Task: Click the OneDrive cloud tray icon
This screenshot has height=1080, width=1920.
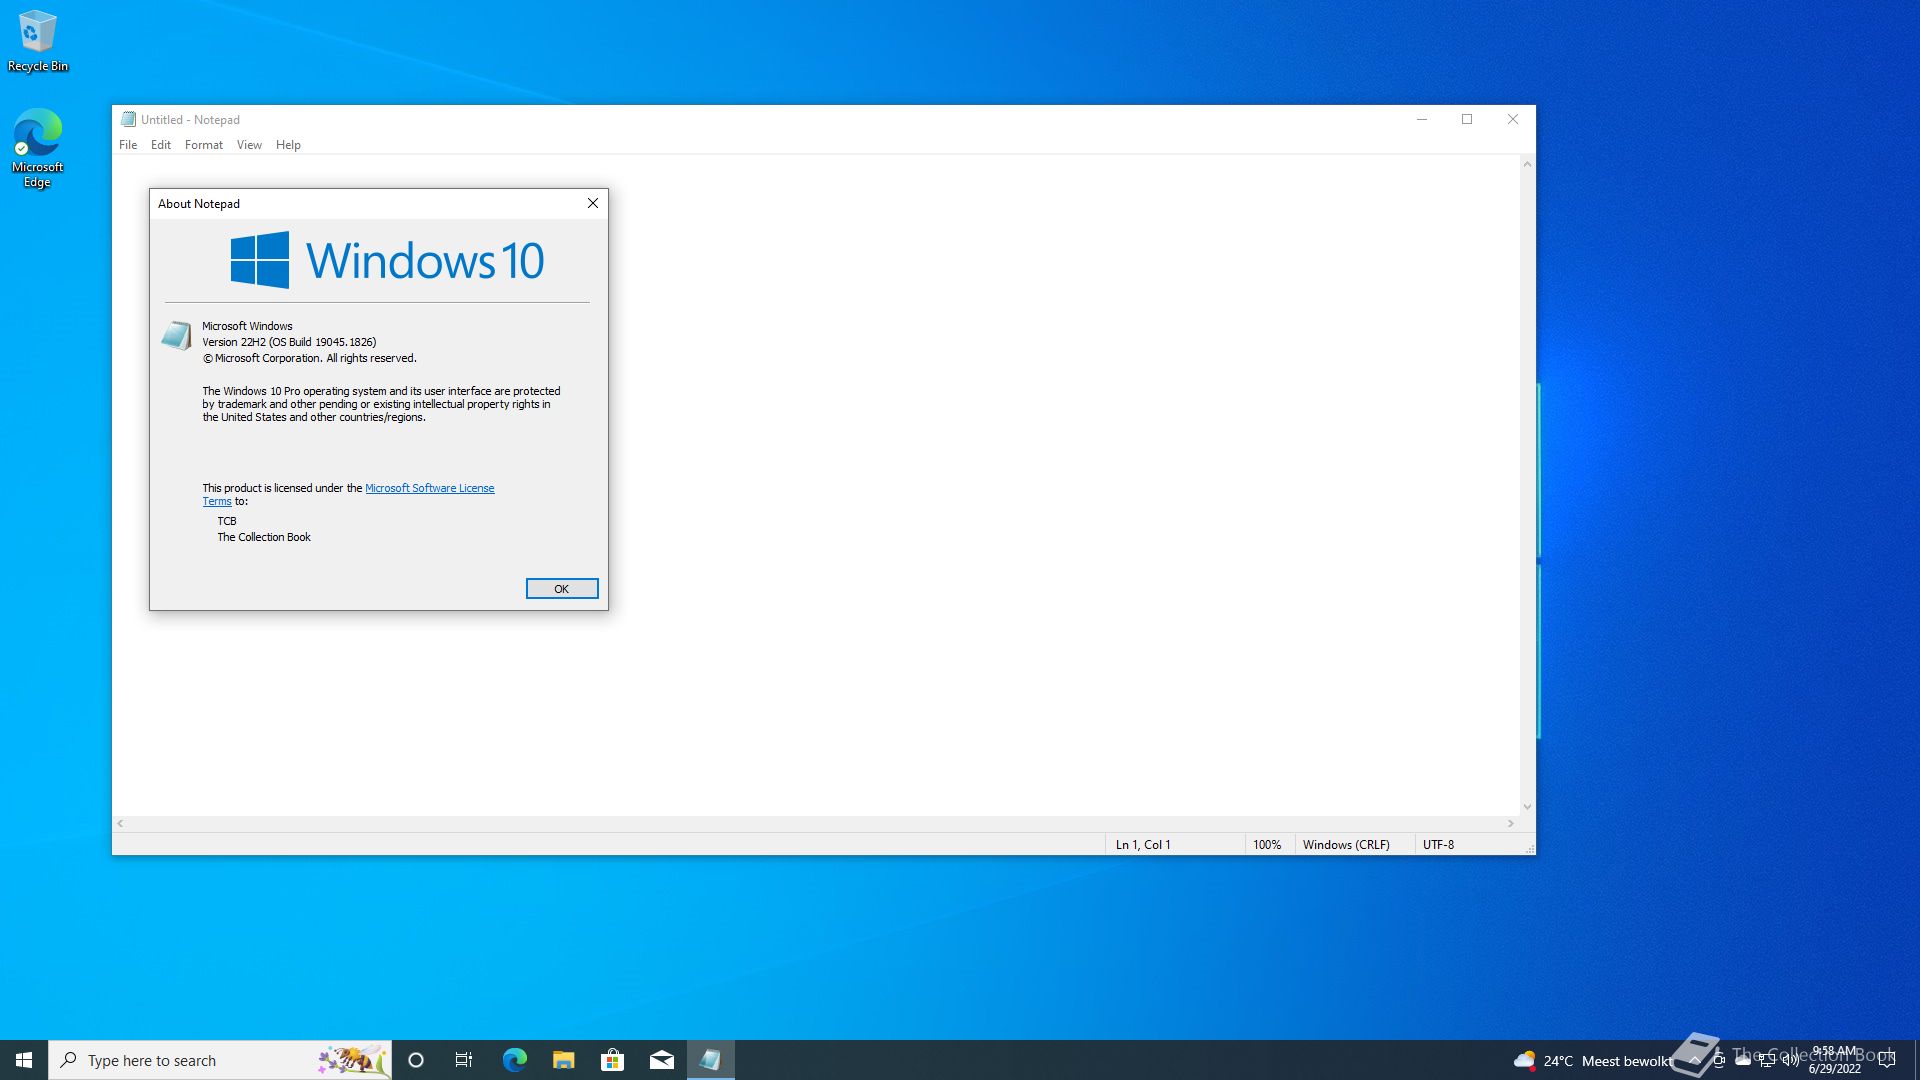Action: coord(1743,1060)
